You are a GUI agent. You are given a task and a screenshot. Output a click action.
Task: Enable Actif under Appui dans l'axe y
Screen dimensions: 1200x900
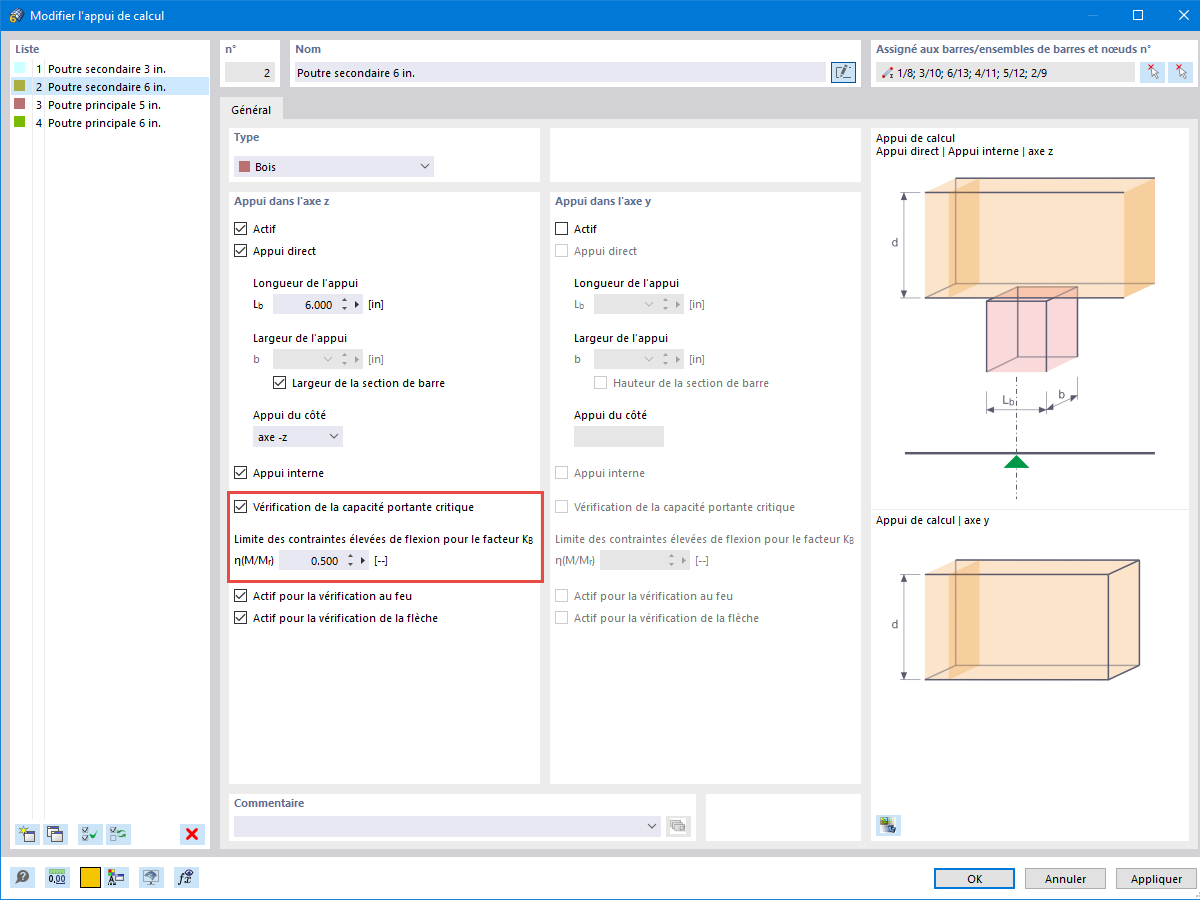tap(561, 229)
